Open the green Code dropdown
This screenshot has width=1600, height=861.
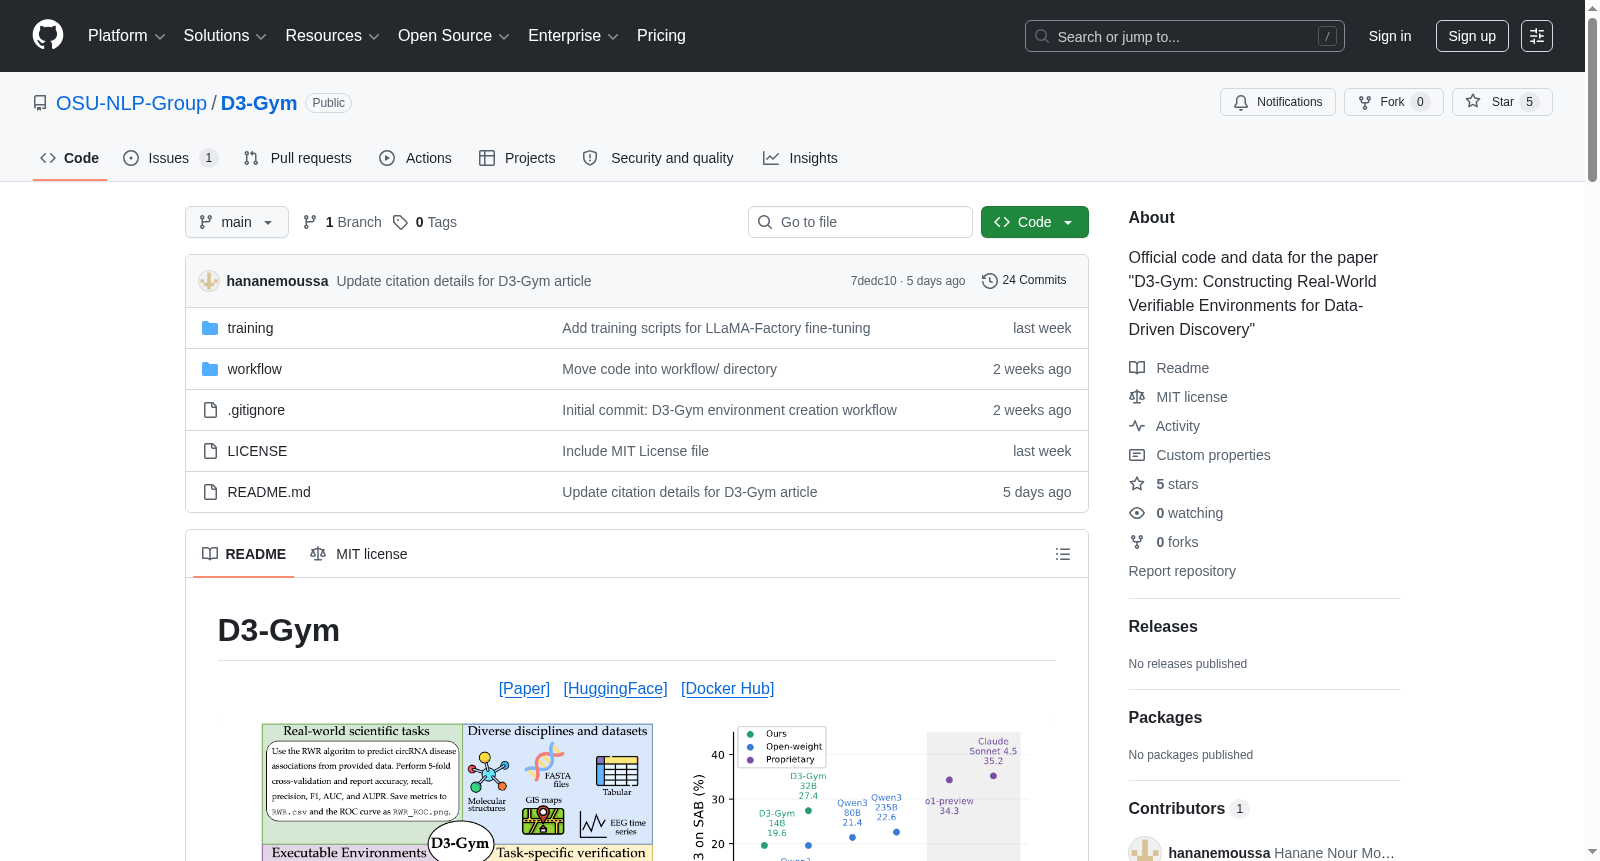1035,222
